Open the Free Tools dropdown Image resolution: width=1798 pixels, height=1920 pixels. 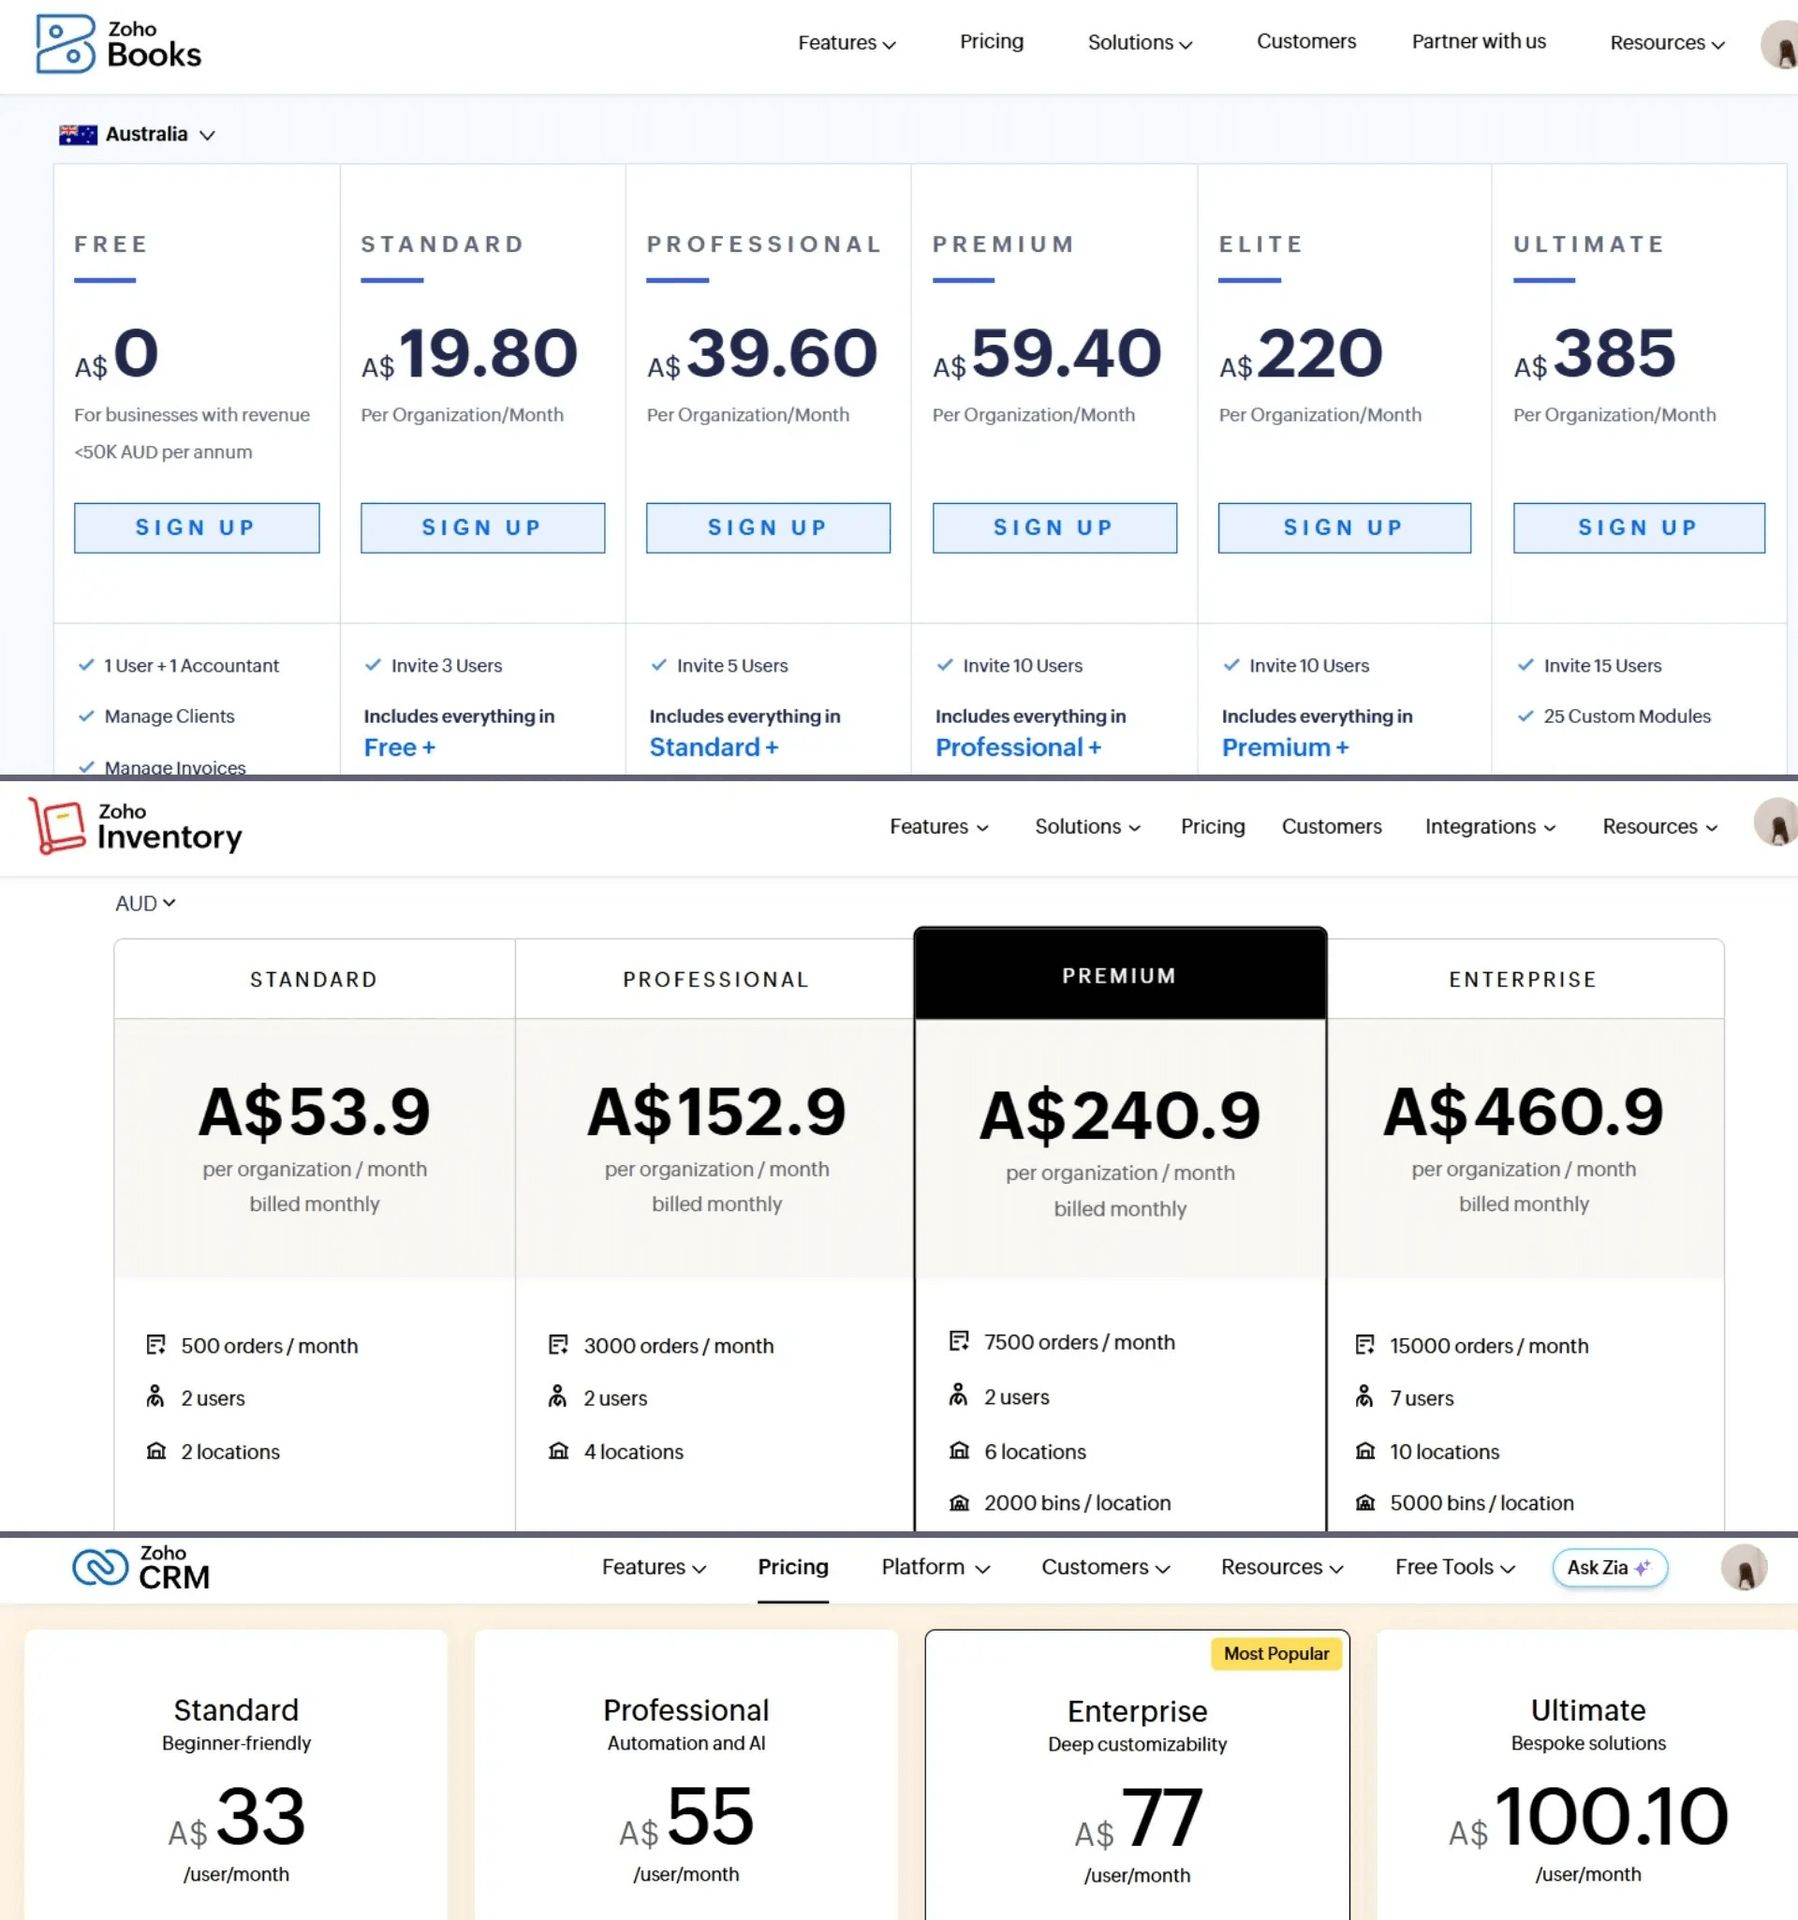(1452, 1568)
